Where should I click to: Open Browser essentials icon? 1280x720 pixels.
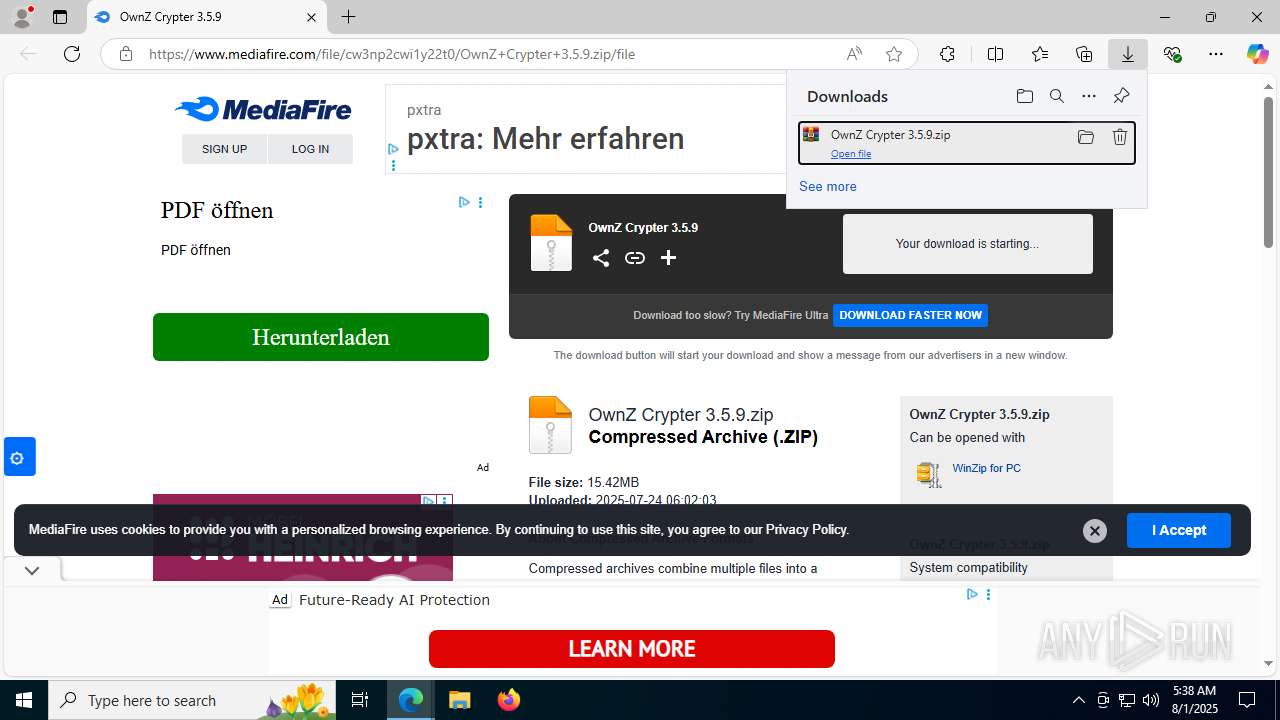click(1172, 54)
